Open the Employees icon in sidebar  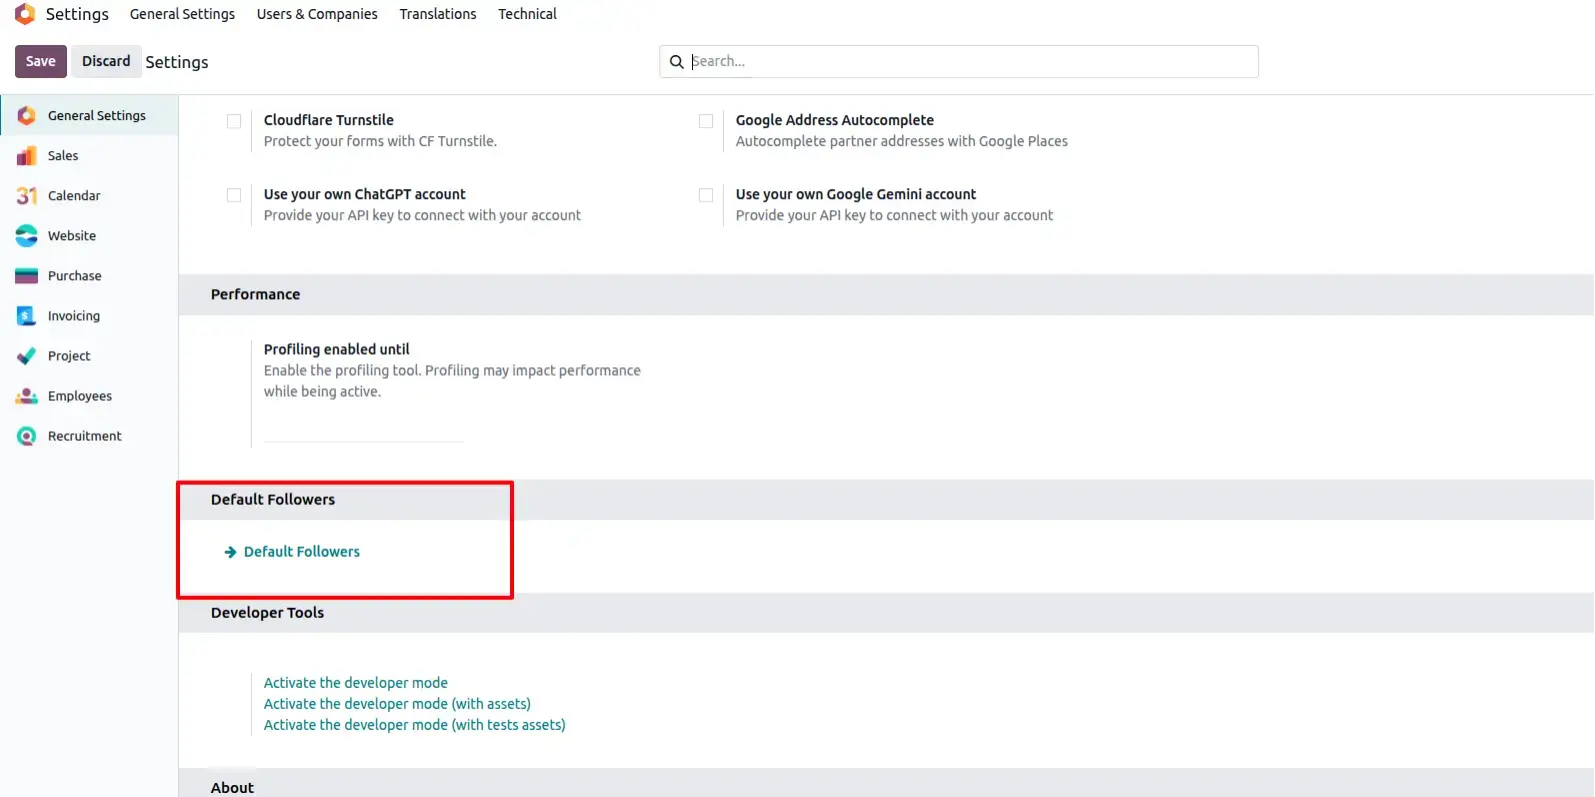27,396
